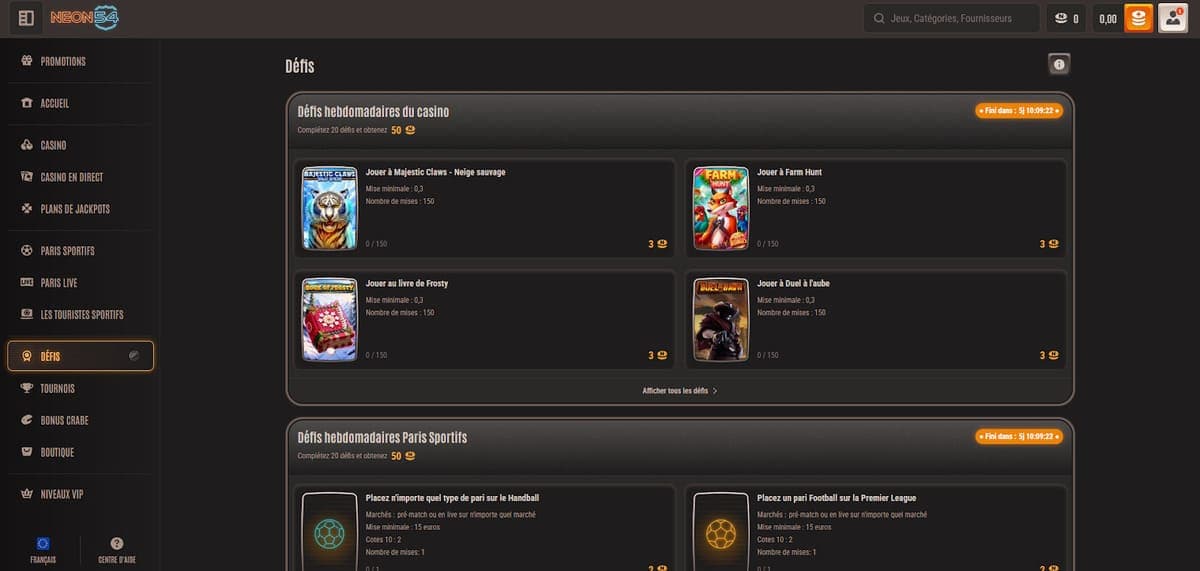Click the Farm Hunt game thumbnail
The height and width of the screenshot is (571, 1200).
pos(721,208)
